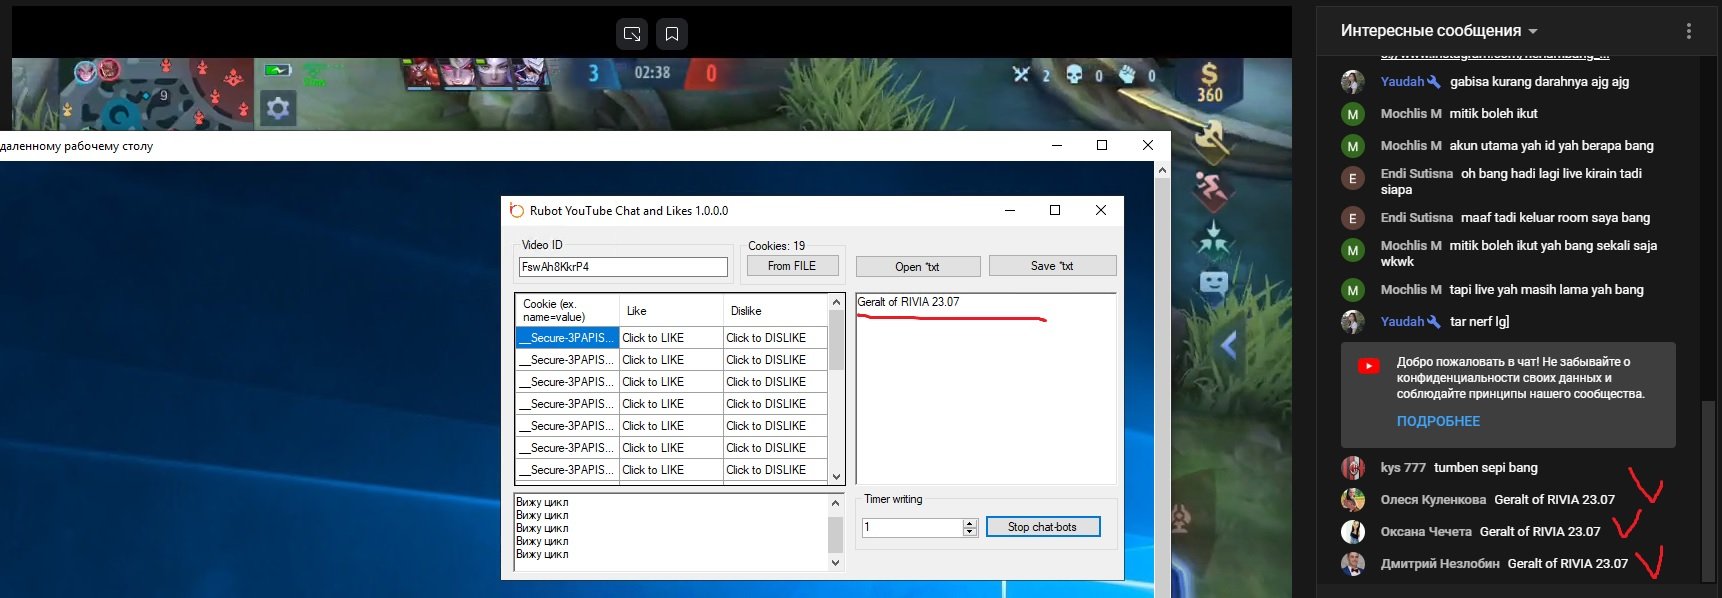Viewport: 1722px width, 598px height.
Task: Click the screen capture icon above the video
Action: coord(632,34)
